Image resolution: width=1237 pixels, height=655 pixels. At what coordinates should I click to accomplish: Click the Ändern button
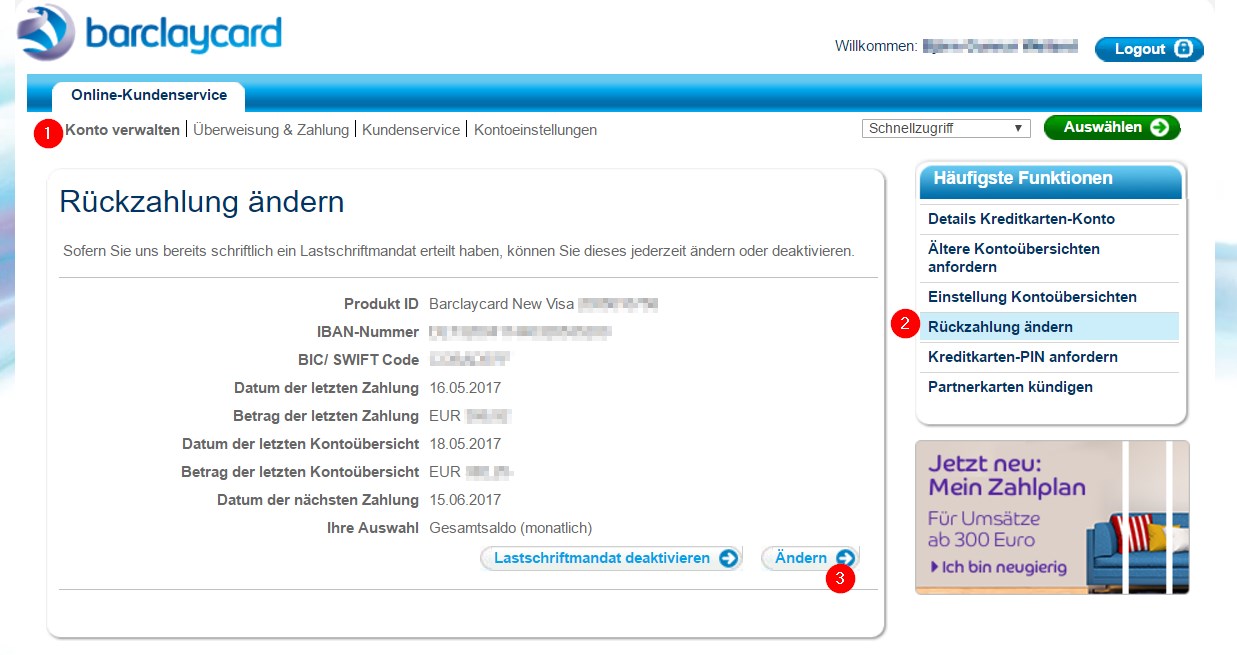[x=809, y=558]
